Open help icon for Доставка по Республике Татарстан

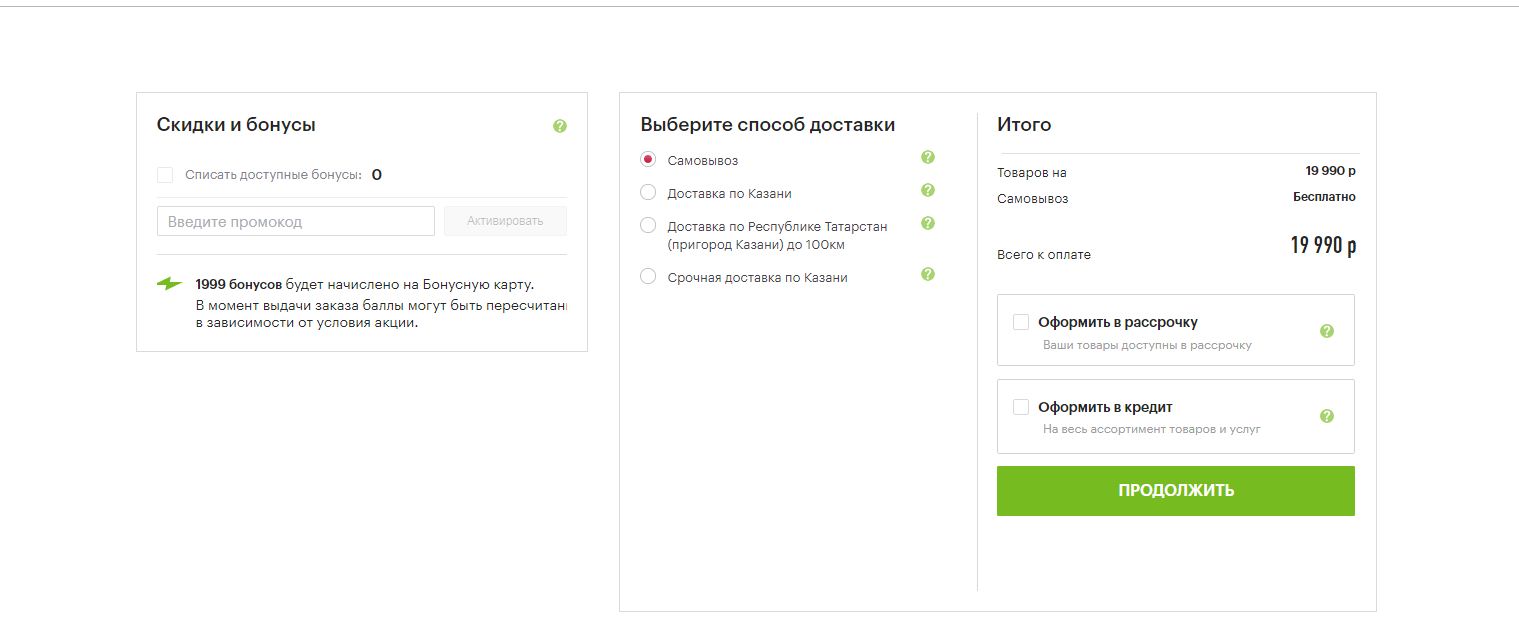pos(928,223)
